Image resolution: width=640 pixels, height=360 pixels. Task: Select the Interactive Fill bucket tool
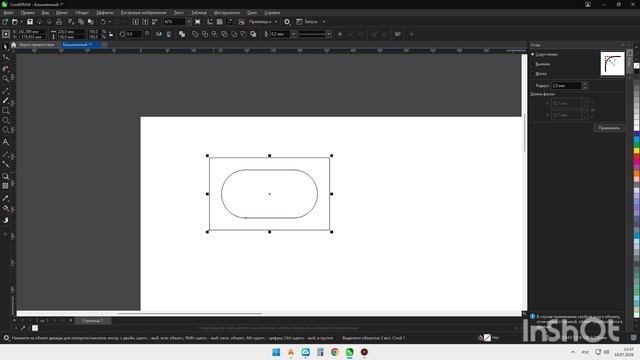(x=5, y=209)
